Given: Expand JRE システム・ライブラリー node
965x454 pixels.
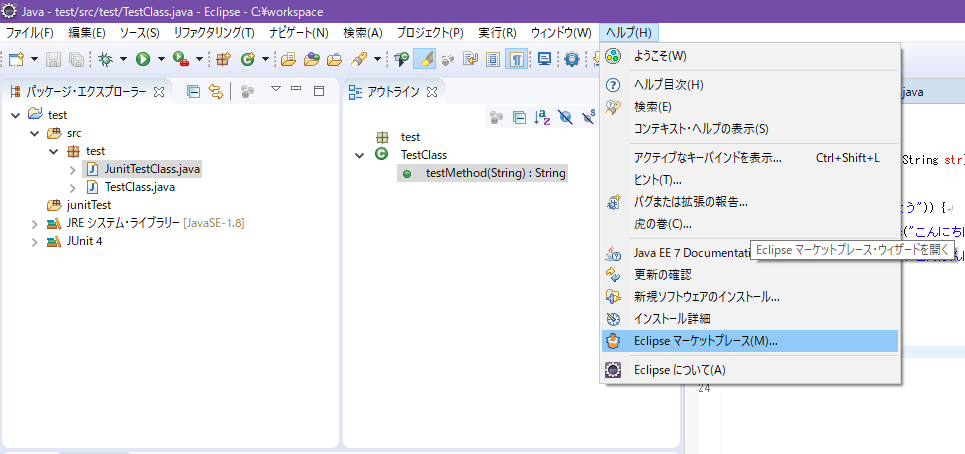Looking at the screenshot, I should click(x=35, y=223).
